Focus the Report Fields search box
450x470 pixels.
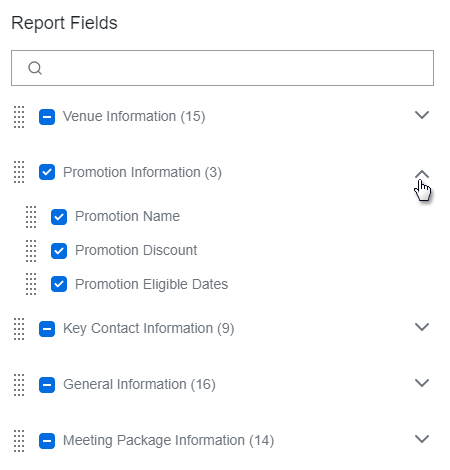222,68
